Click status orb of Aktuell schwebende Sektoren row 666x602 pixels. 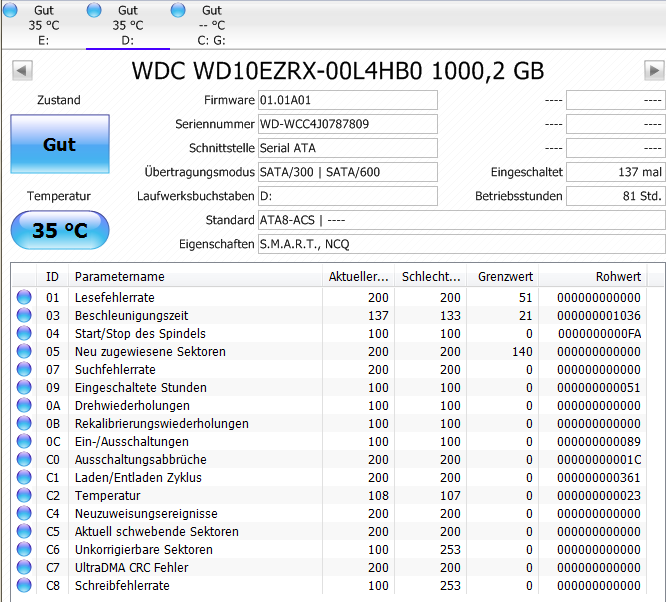click(24, 531)
